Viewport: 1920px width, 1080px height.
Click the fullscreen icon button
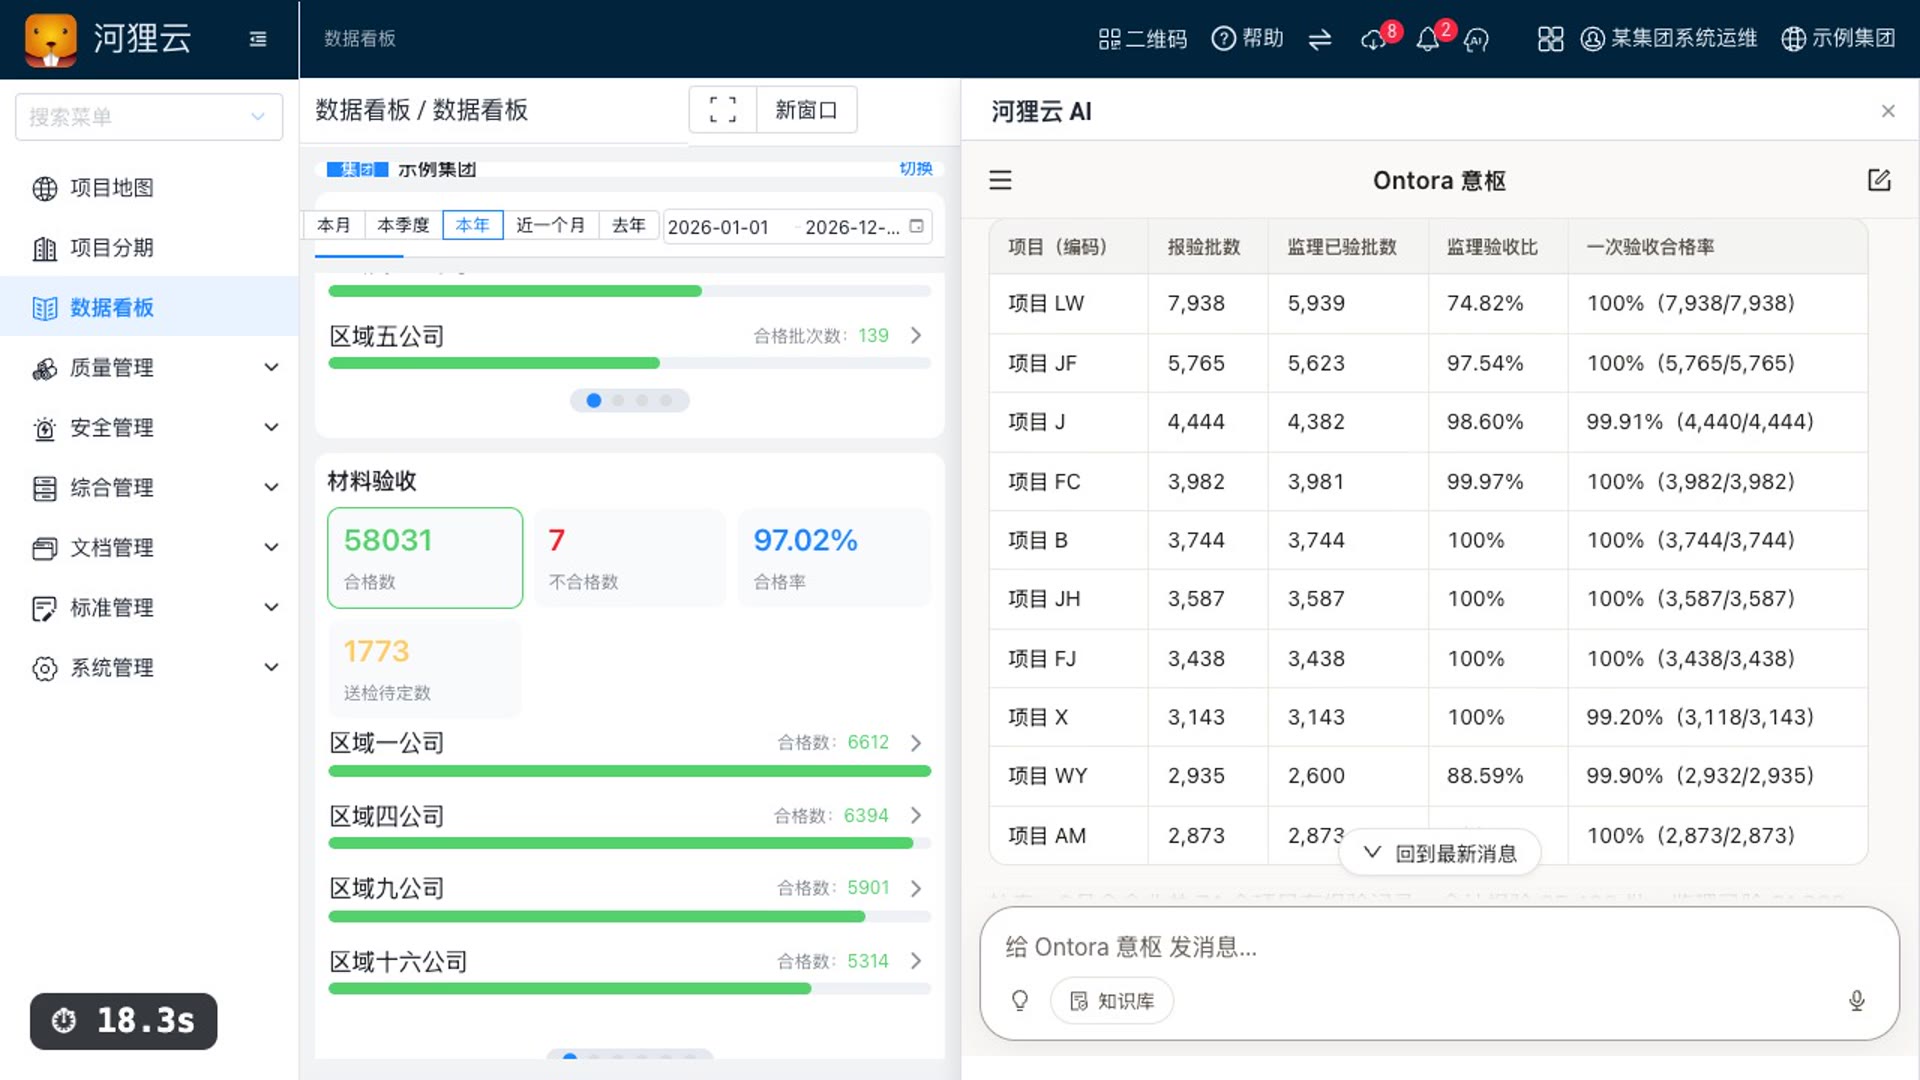tap(722, 109)
